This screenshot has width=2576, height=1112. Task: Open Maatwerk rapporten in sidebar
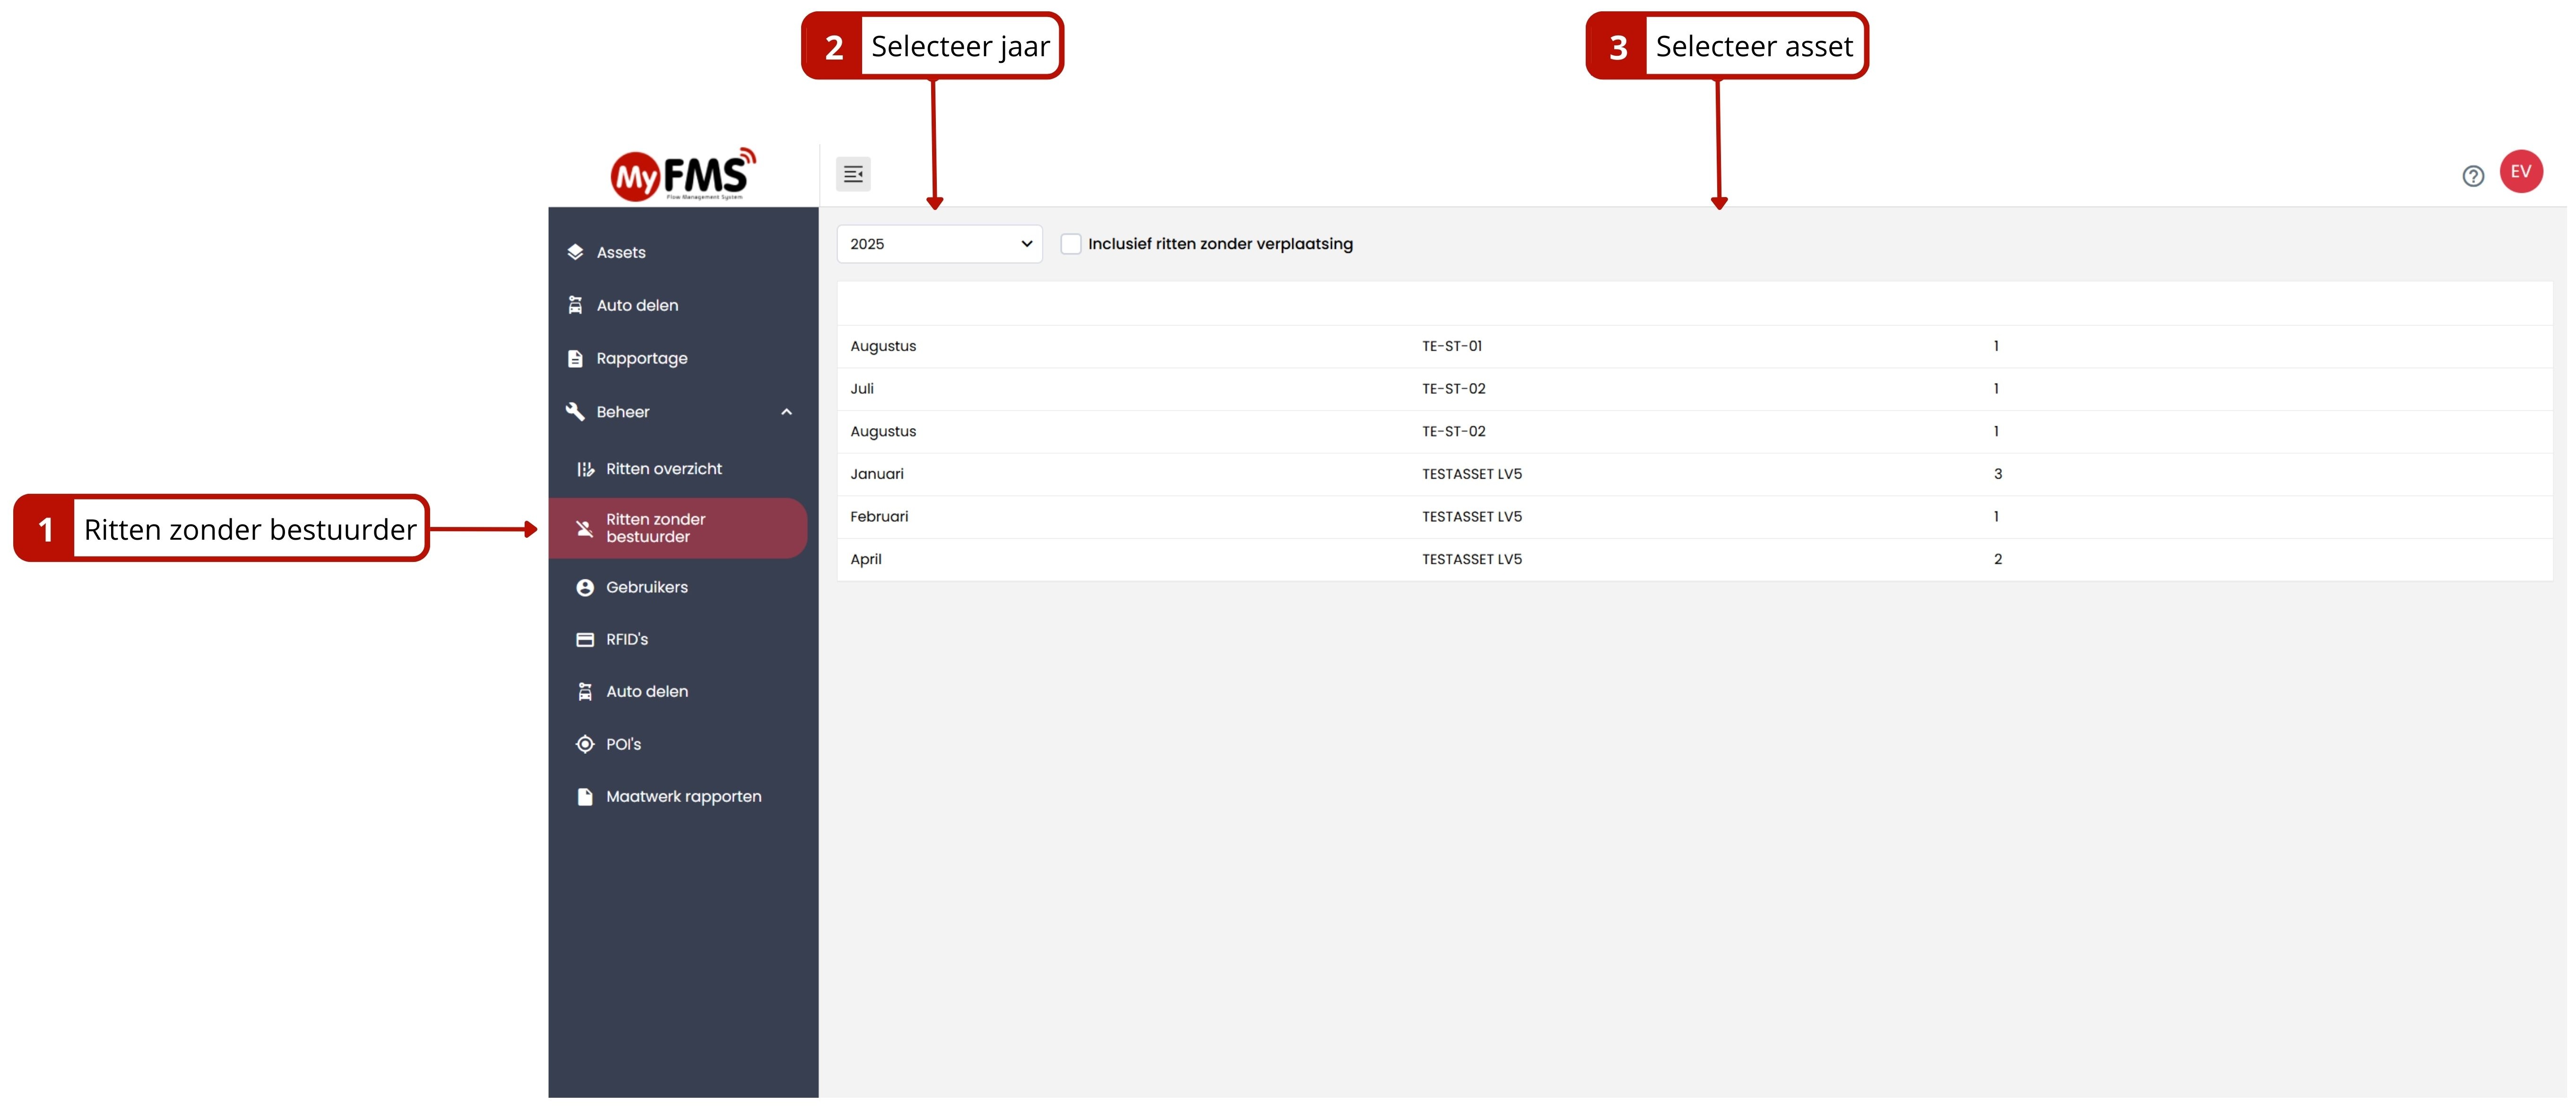pos(683,797)
